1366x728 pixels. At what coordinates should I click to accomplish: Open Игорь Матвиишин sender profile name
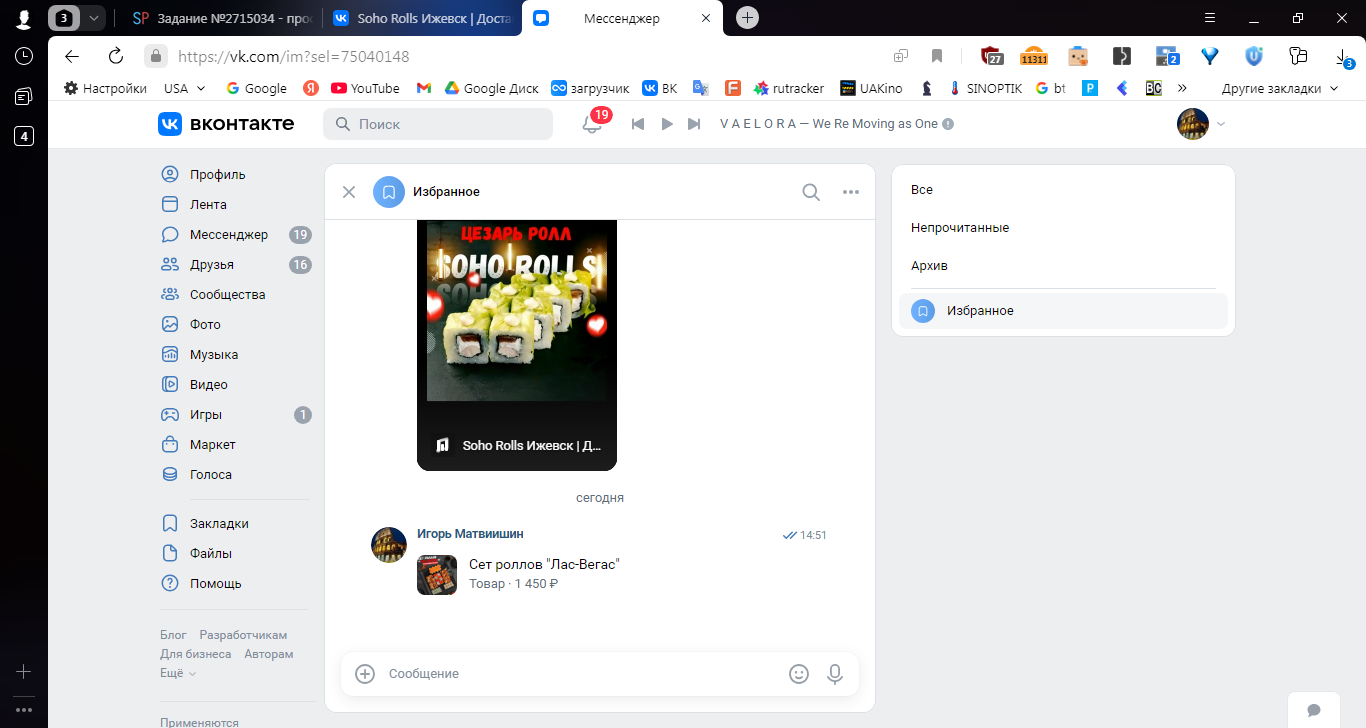tap(470, 534)
